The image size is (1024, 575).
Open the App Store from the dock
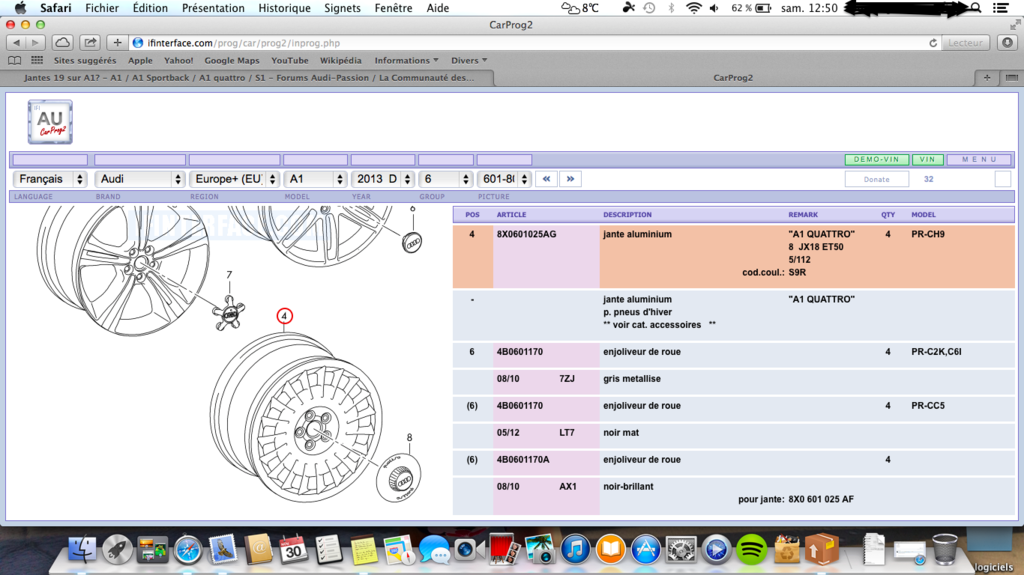(x=645, y=549)
